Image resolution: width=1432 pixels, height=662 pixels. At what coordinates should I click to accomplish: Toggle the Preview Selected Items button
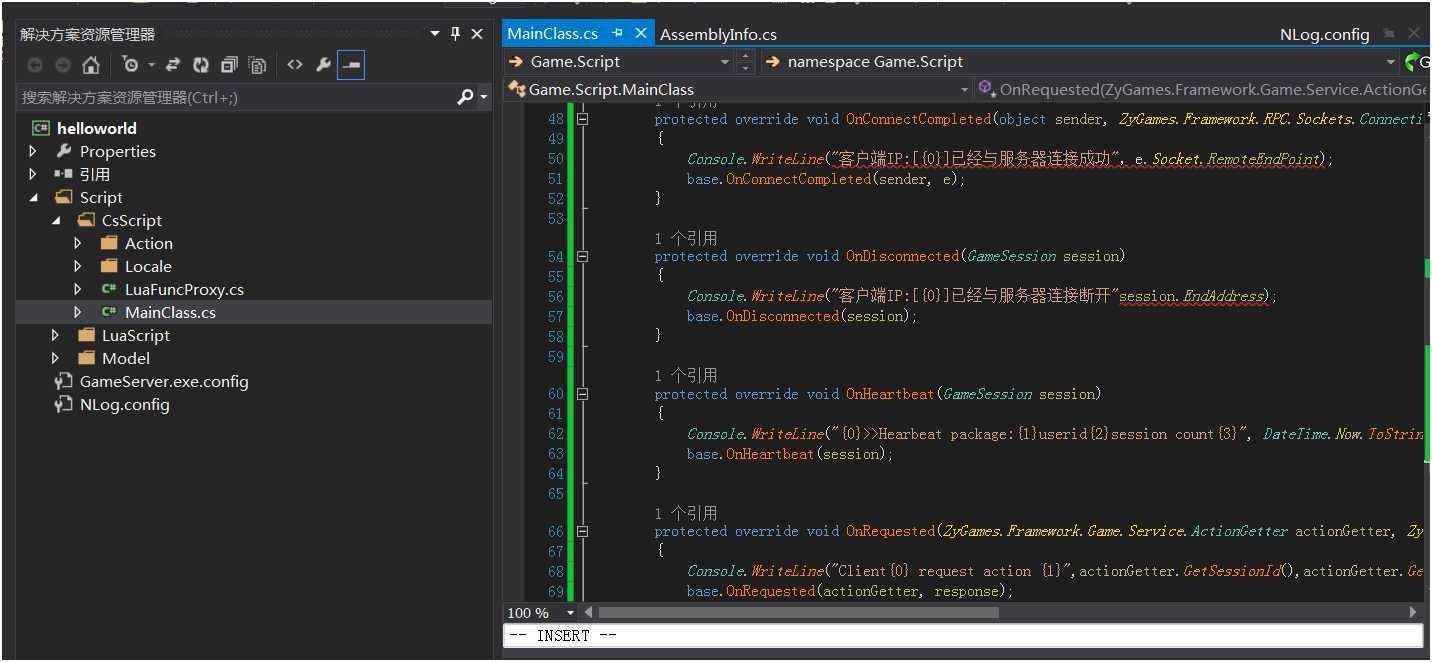pyautogui.click(x=351, y=65)
